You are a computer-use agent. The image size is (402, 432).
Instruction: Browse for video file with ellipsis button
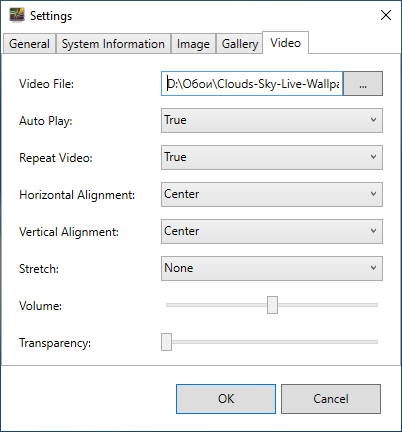tap(363, 84)
